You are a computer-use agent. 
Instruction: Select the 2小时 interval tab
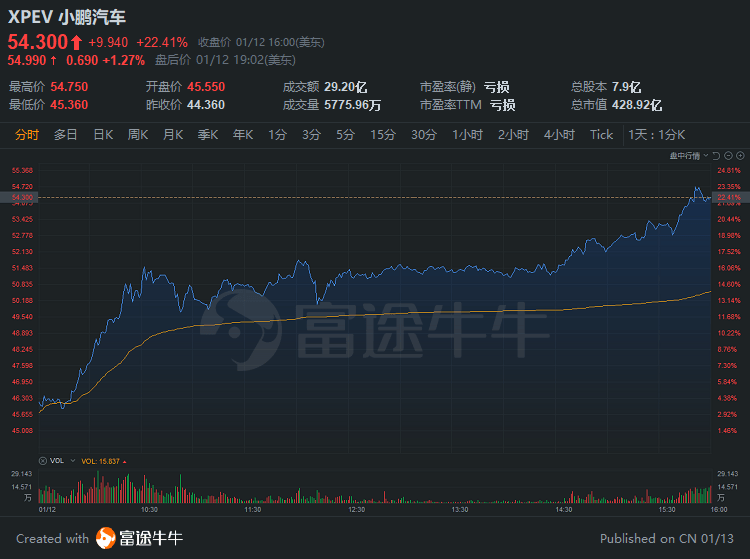[x=513, y=135]
